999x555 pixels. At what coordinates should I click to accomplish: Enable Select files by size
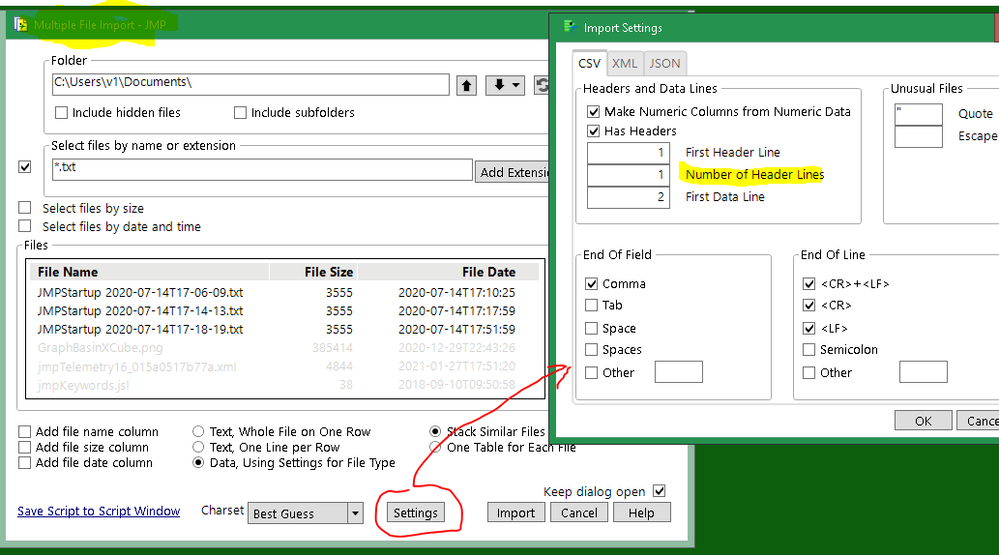(25, 208)
